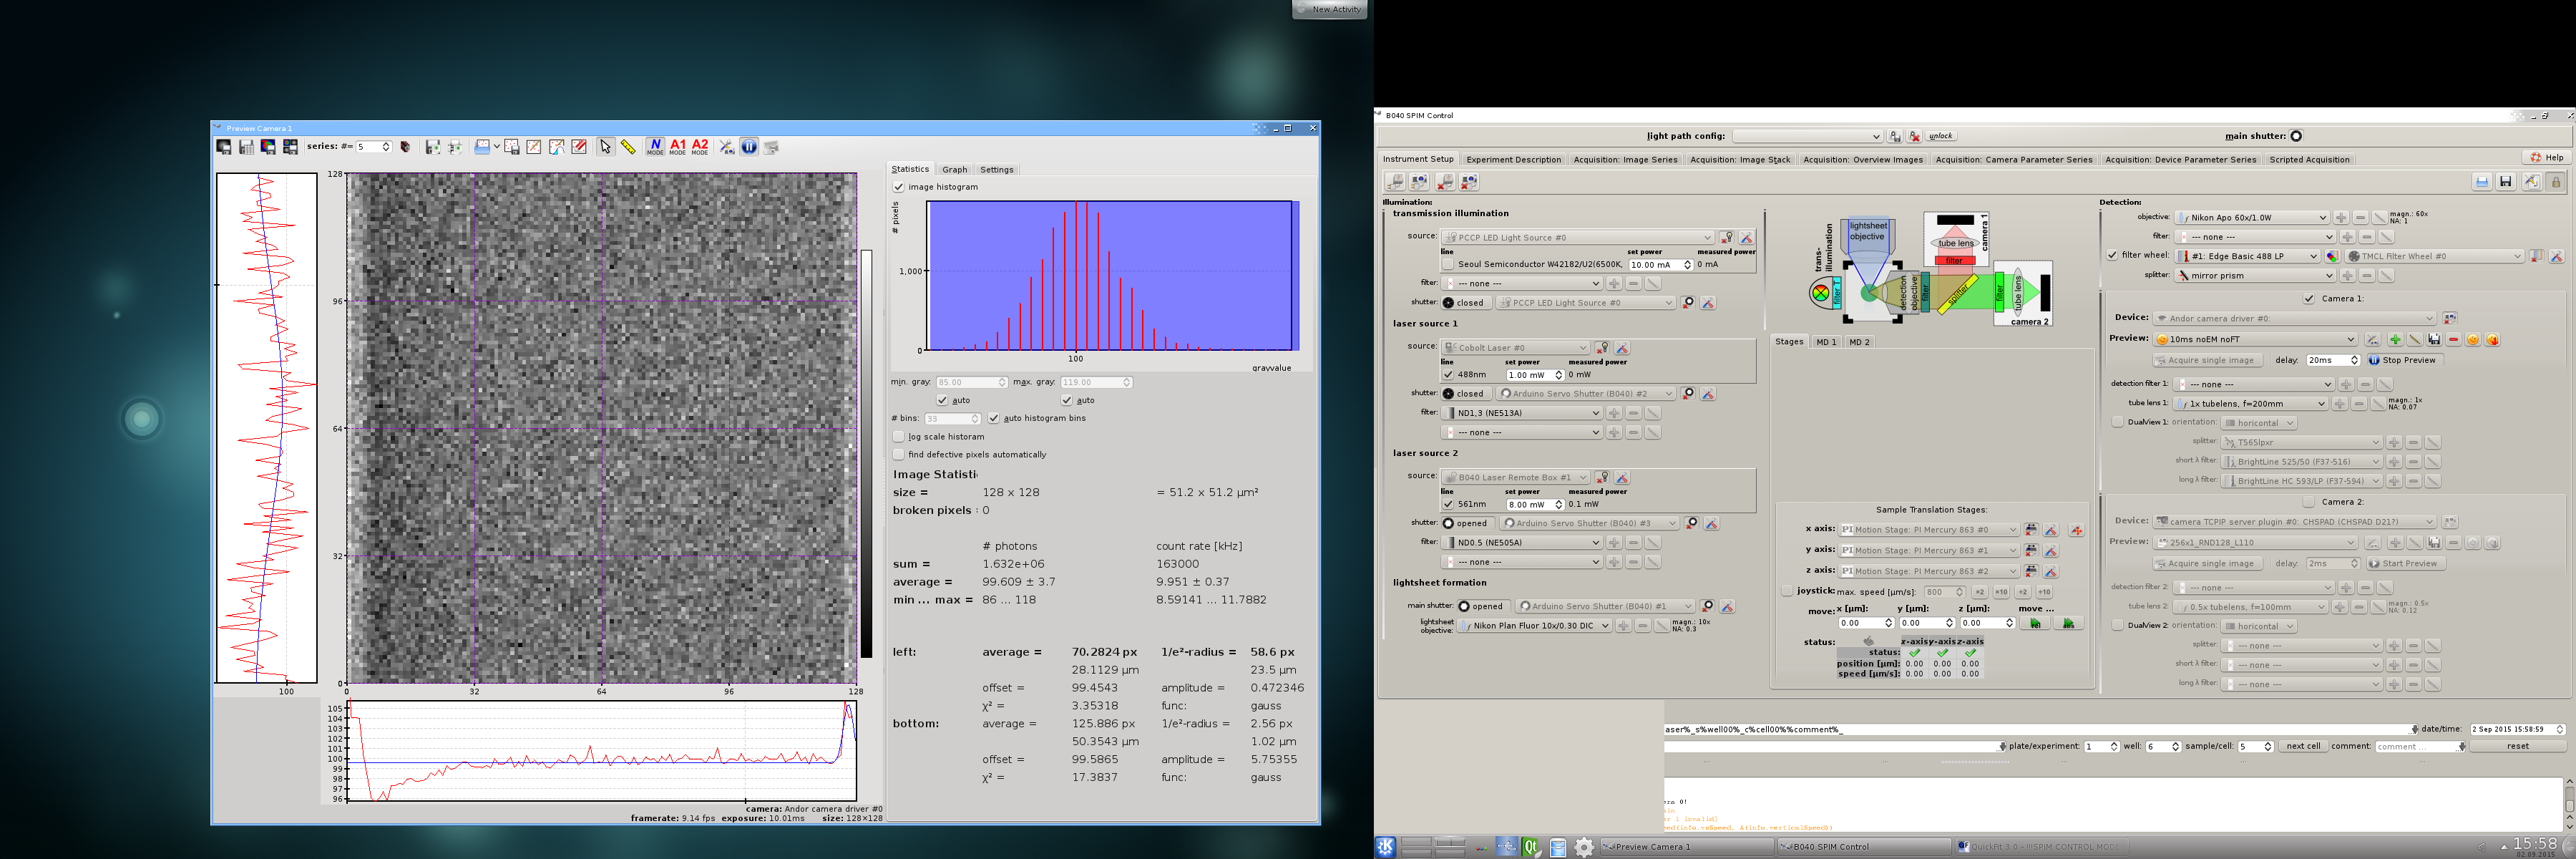Click red minus to delete preview configuration
Viewport: 2576px width, 859px height.
point(2453,340)
